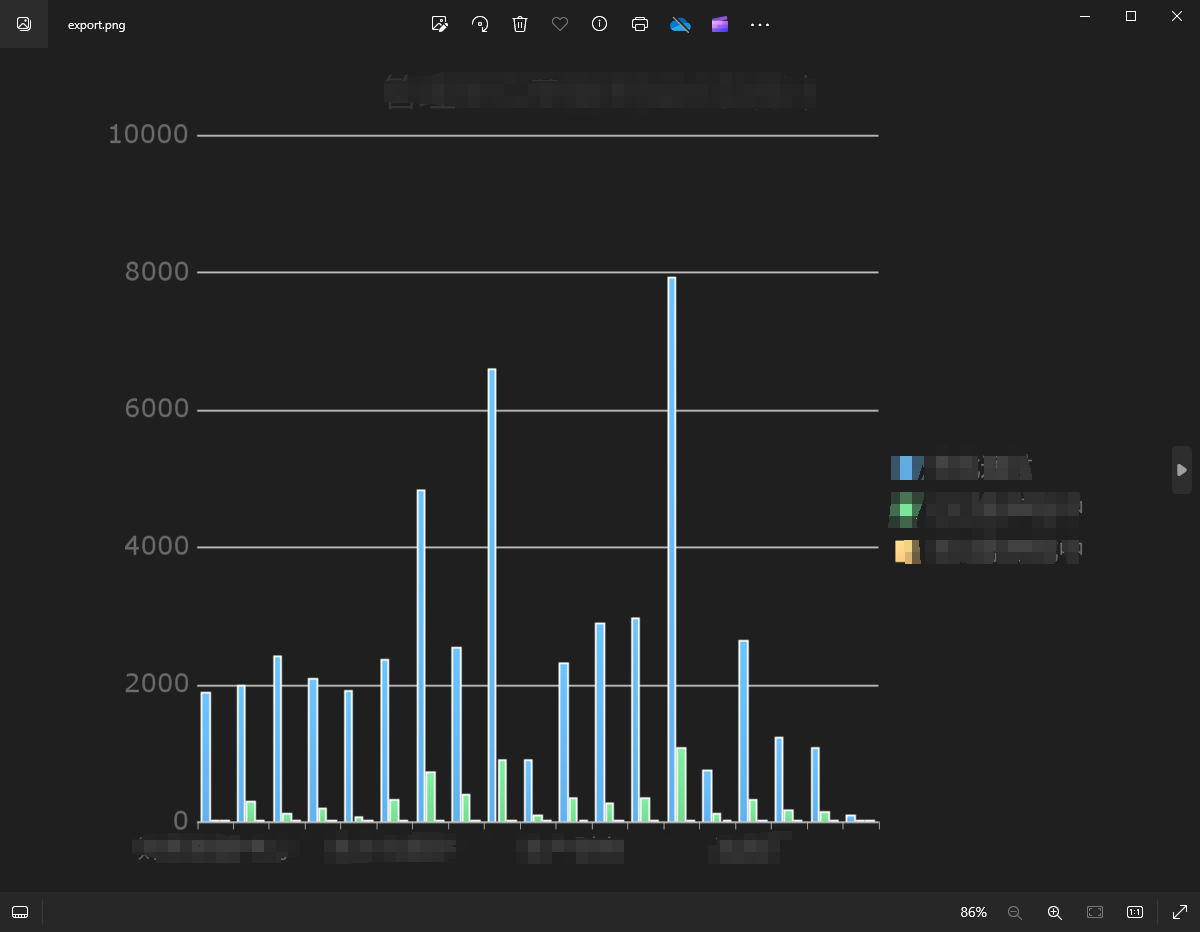Click the OneDrive cloud icon
Screen dimensions: 1200x932
(x=680, y=24)
